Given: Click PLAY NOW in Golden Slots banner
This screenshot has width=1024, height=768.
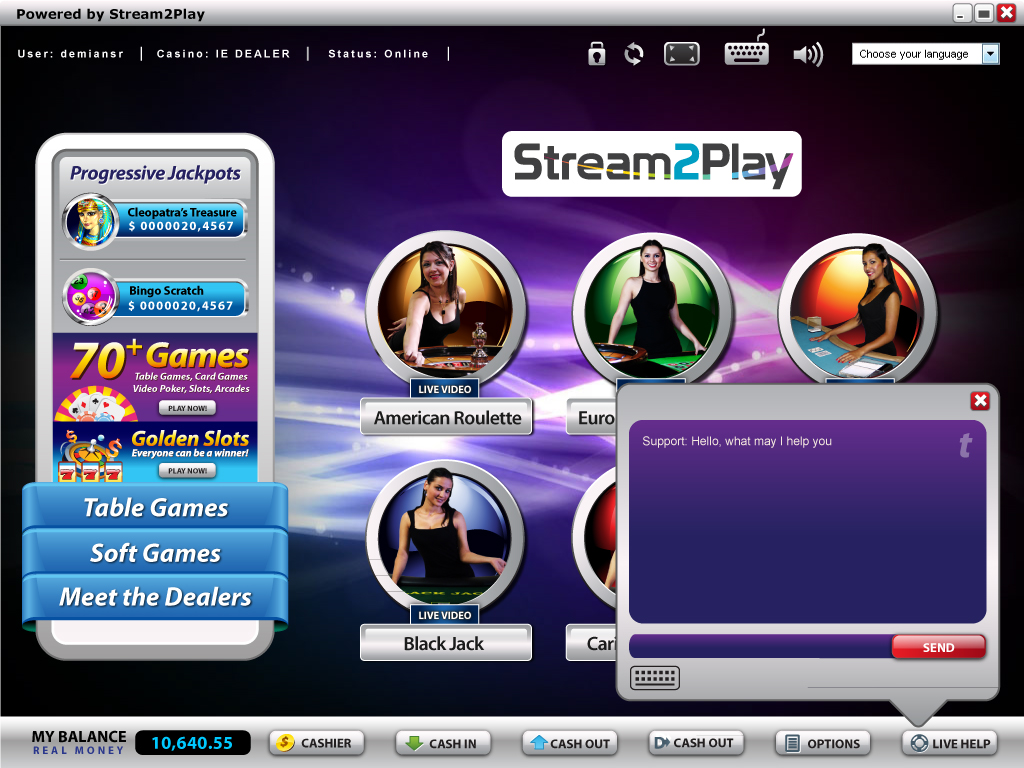Looking at the screenshot, I should tap(187, 470).
